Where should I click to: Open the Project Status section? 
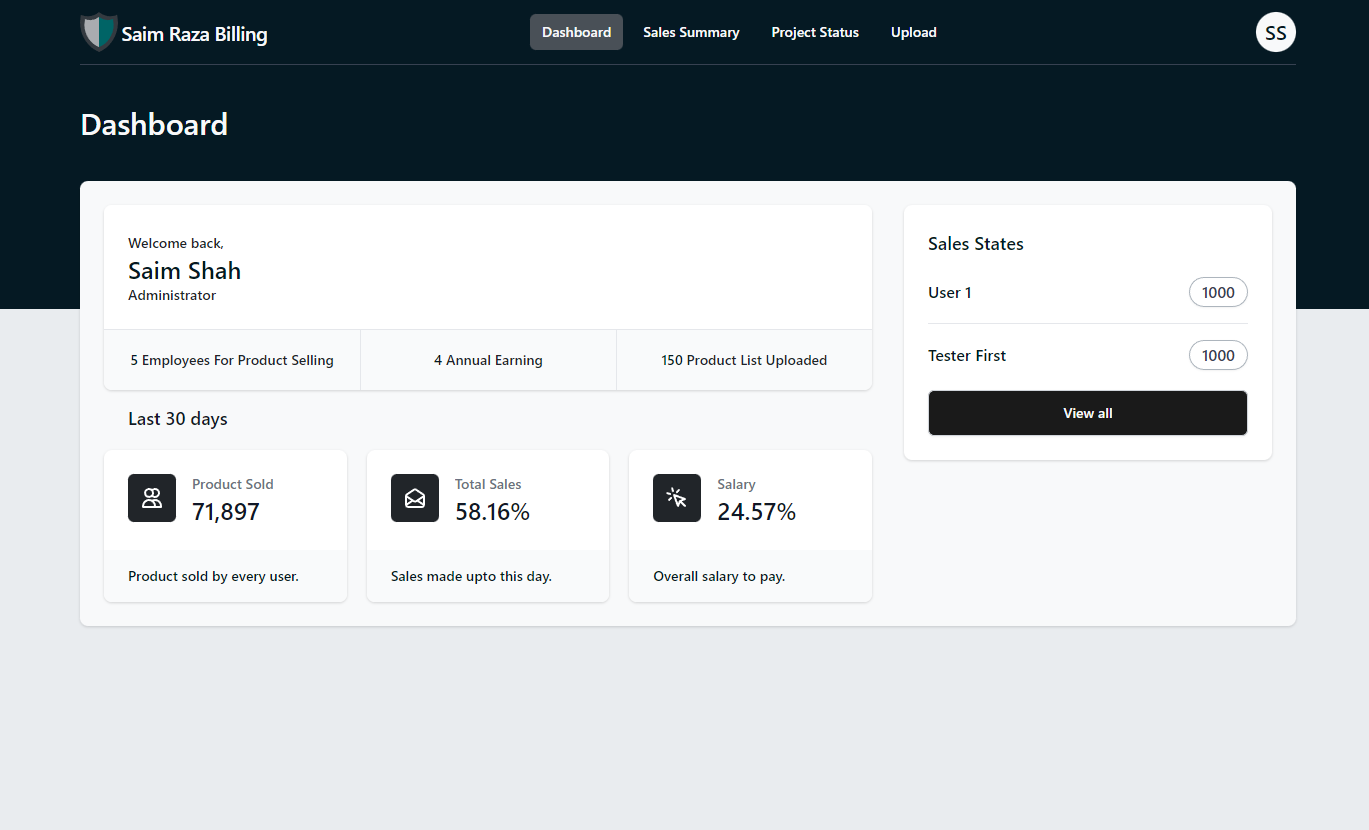(x=814, y=31)
